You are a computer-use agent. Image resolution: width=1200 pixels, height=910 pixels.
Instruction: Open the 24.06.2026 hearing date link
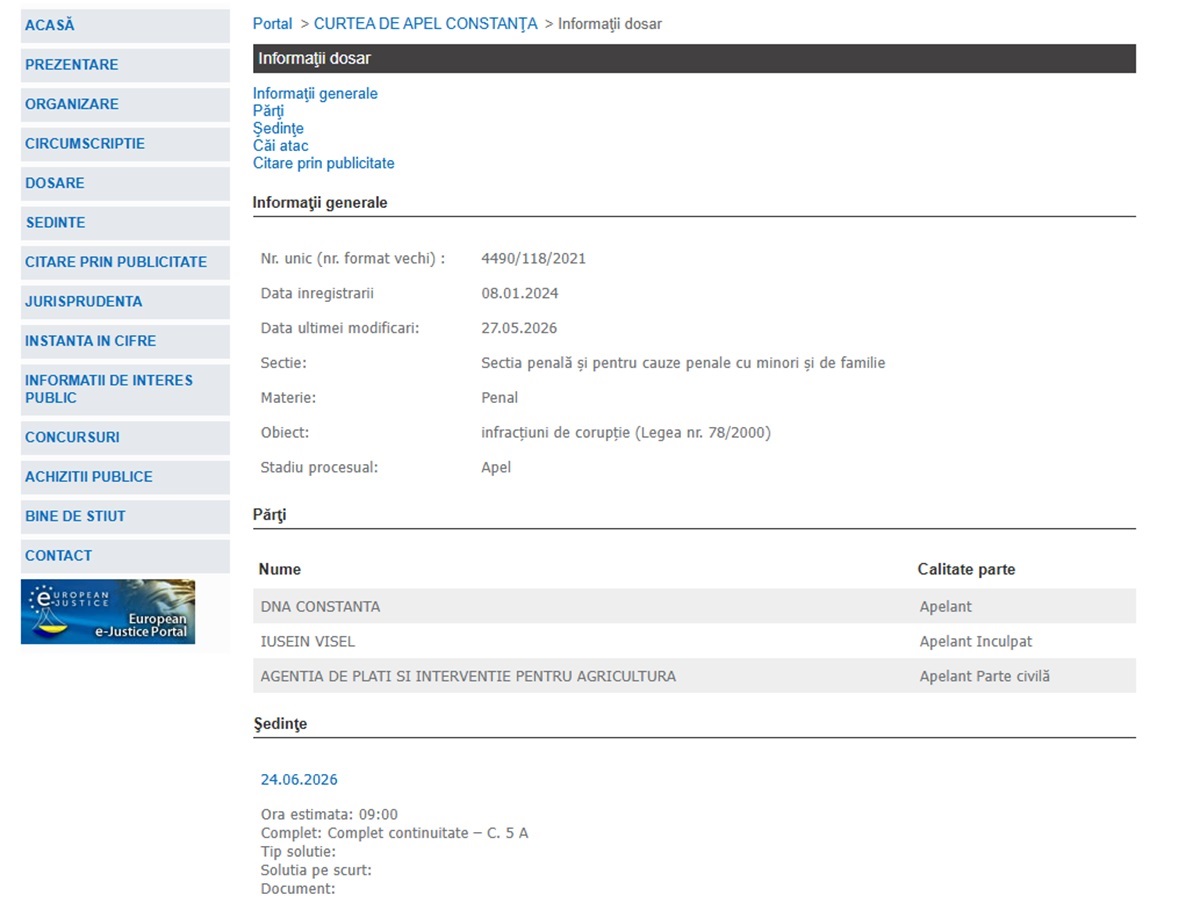[x=299, y=780]
